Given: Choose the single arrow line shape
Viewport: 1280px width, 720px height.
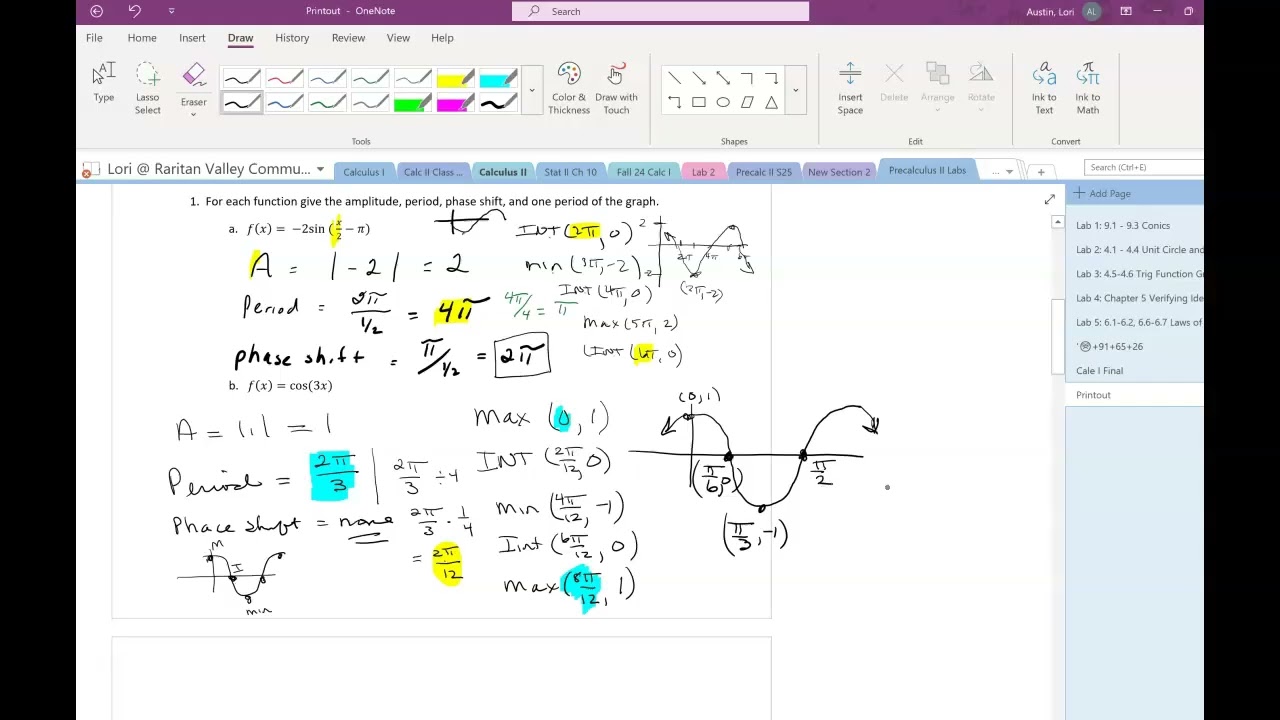Looking at the screenshot, I should (699, 78).
